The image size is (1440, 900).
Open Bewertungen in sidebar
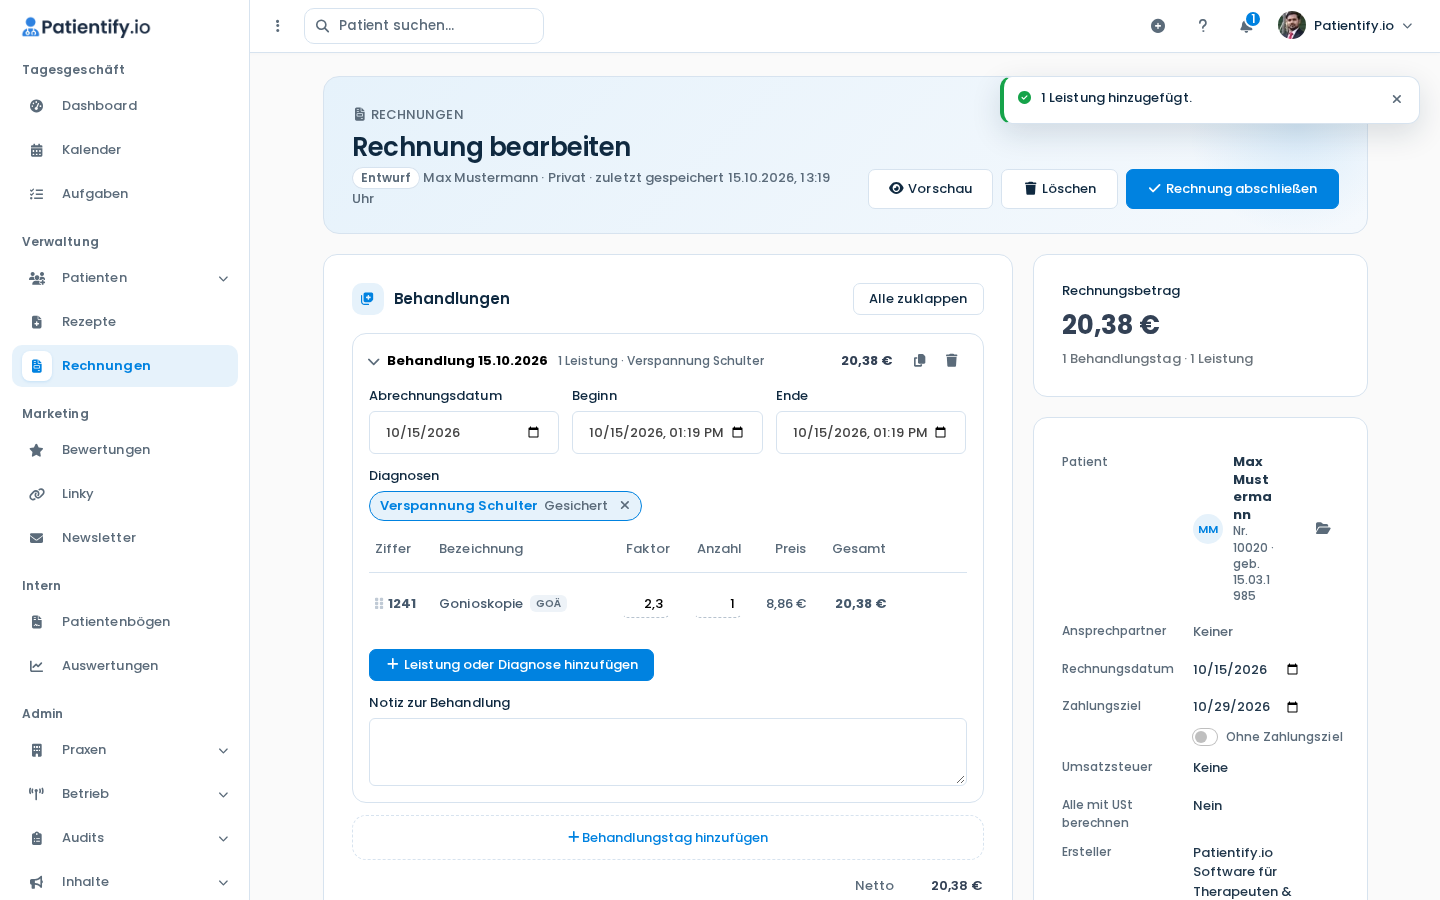[125, 450]
